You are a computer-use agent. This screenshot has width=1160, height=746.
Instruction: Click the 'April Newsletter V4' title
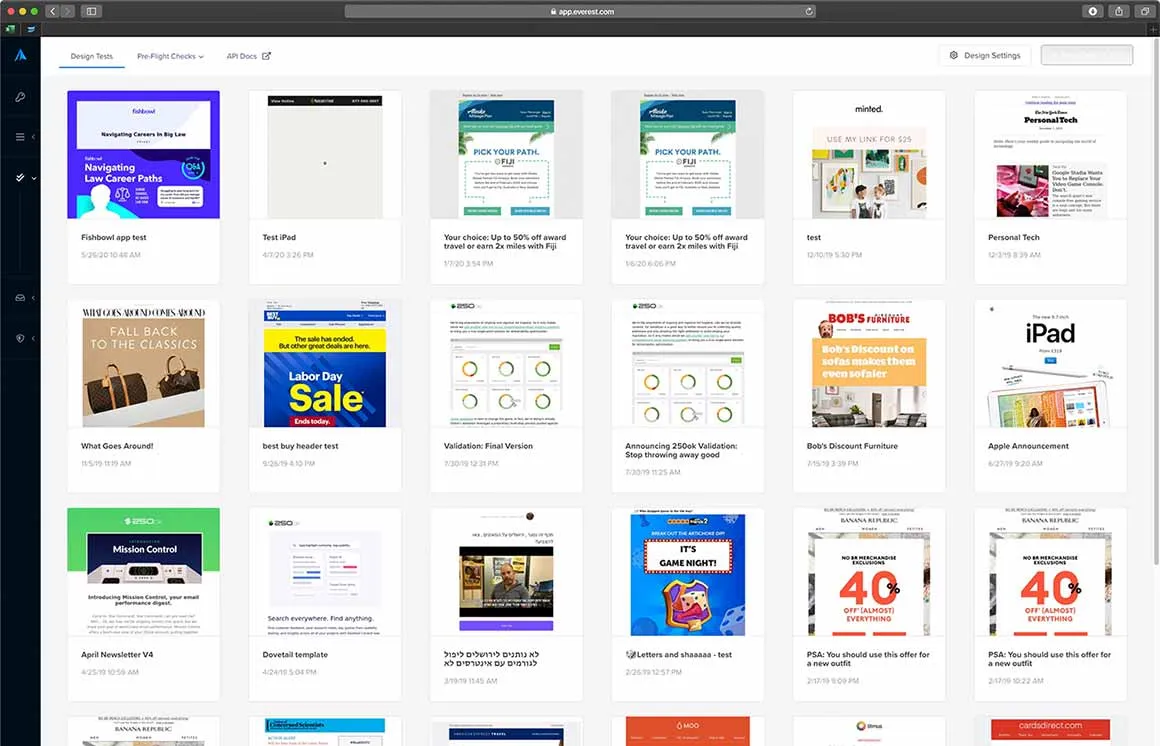(117, 655)
